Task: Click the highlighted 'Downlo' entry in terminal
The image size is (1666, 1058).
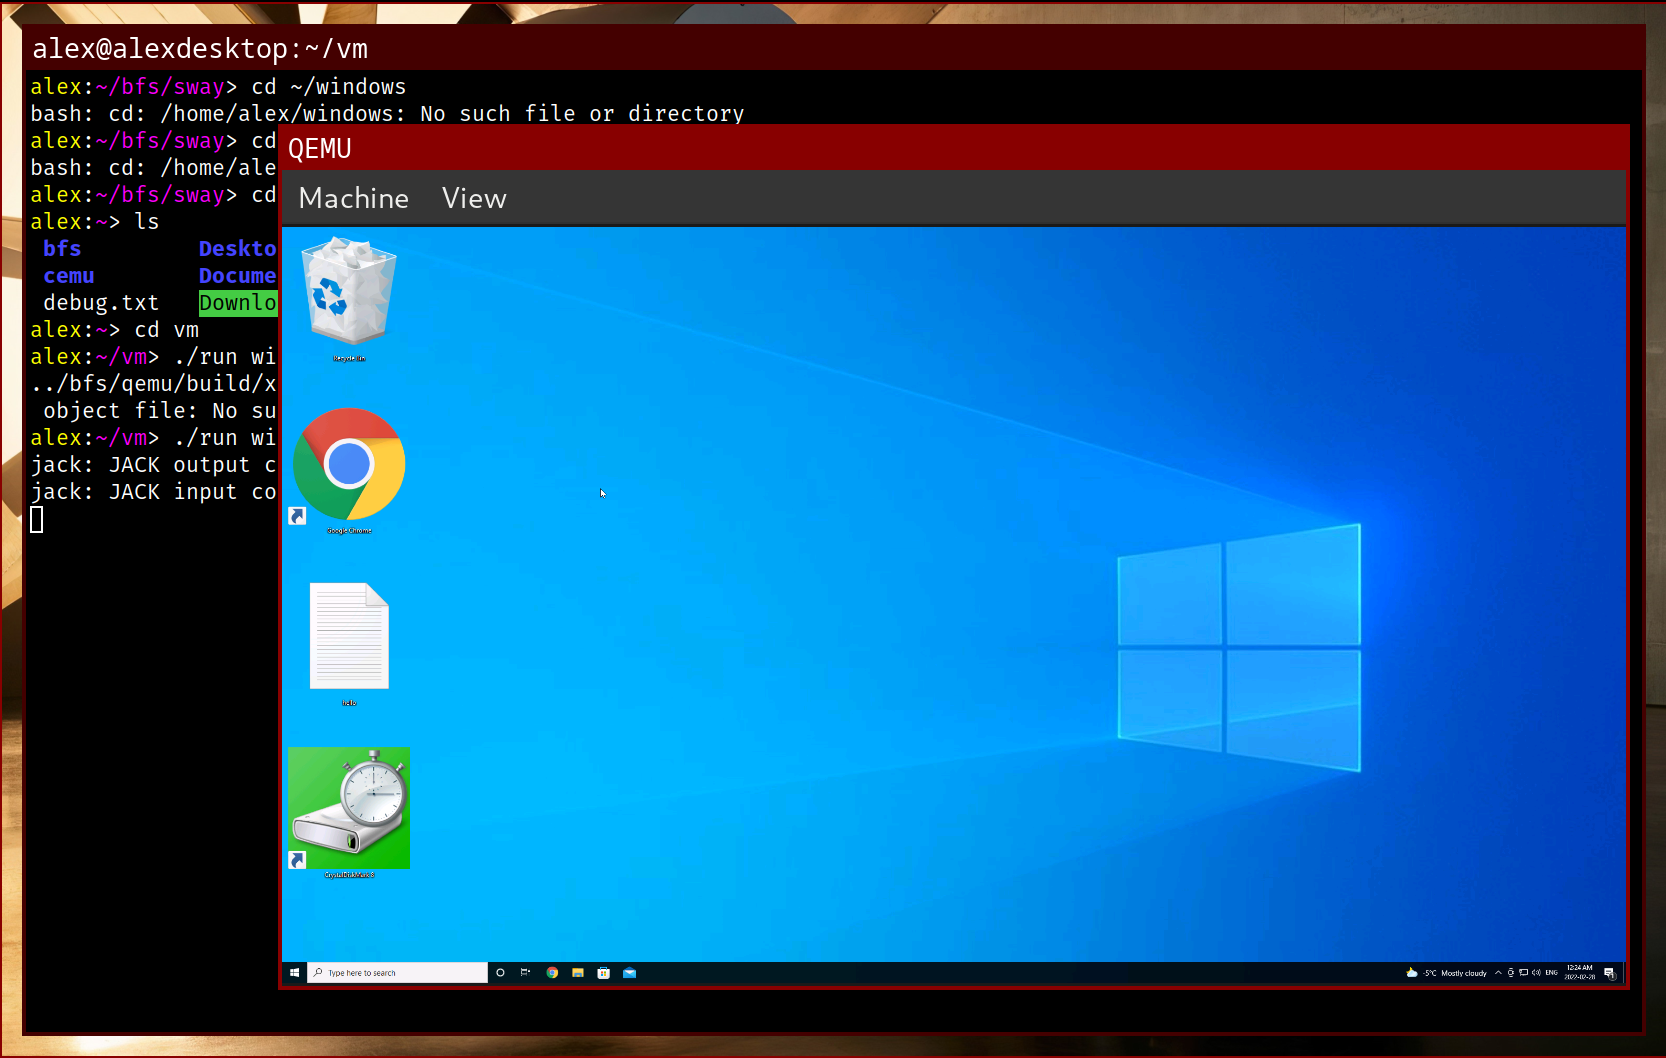Action: [x=238, y=303]
